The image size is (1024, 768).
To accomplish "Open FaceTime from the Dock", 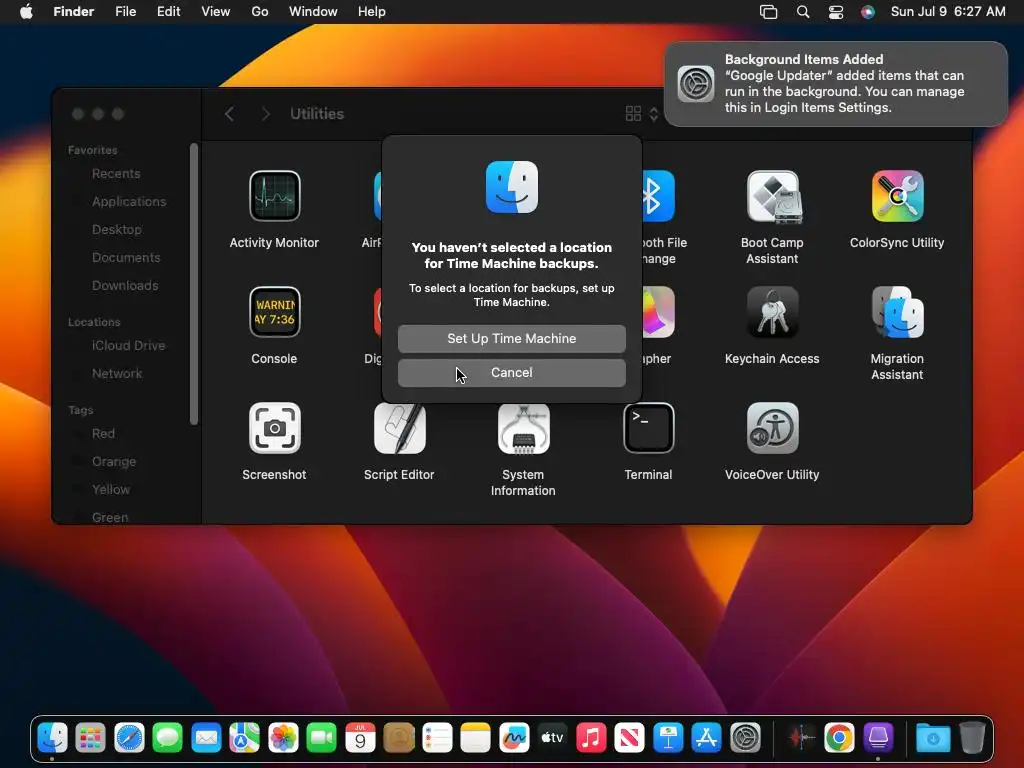I will click(321, 738).
